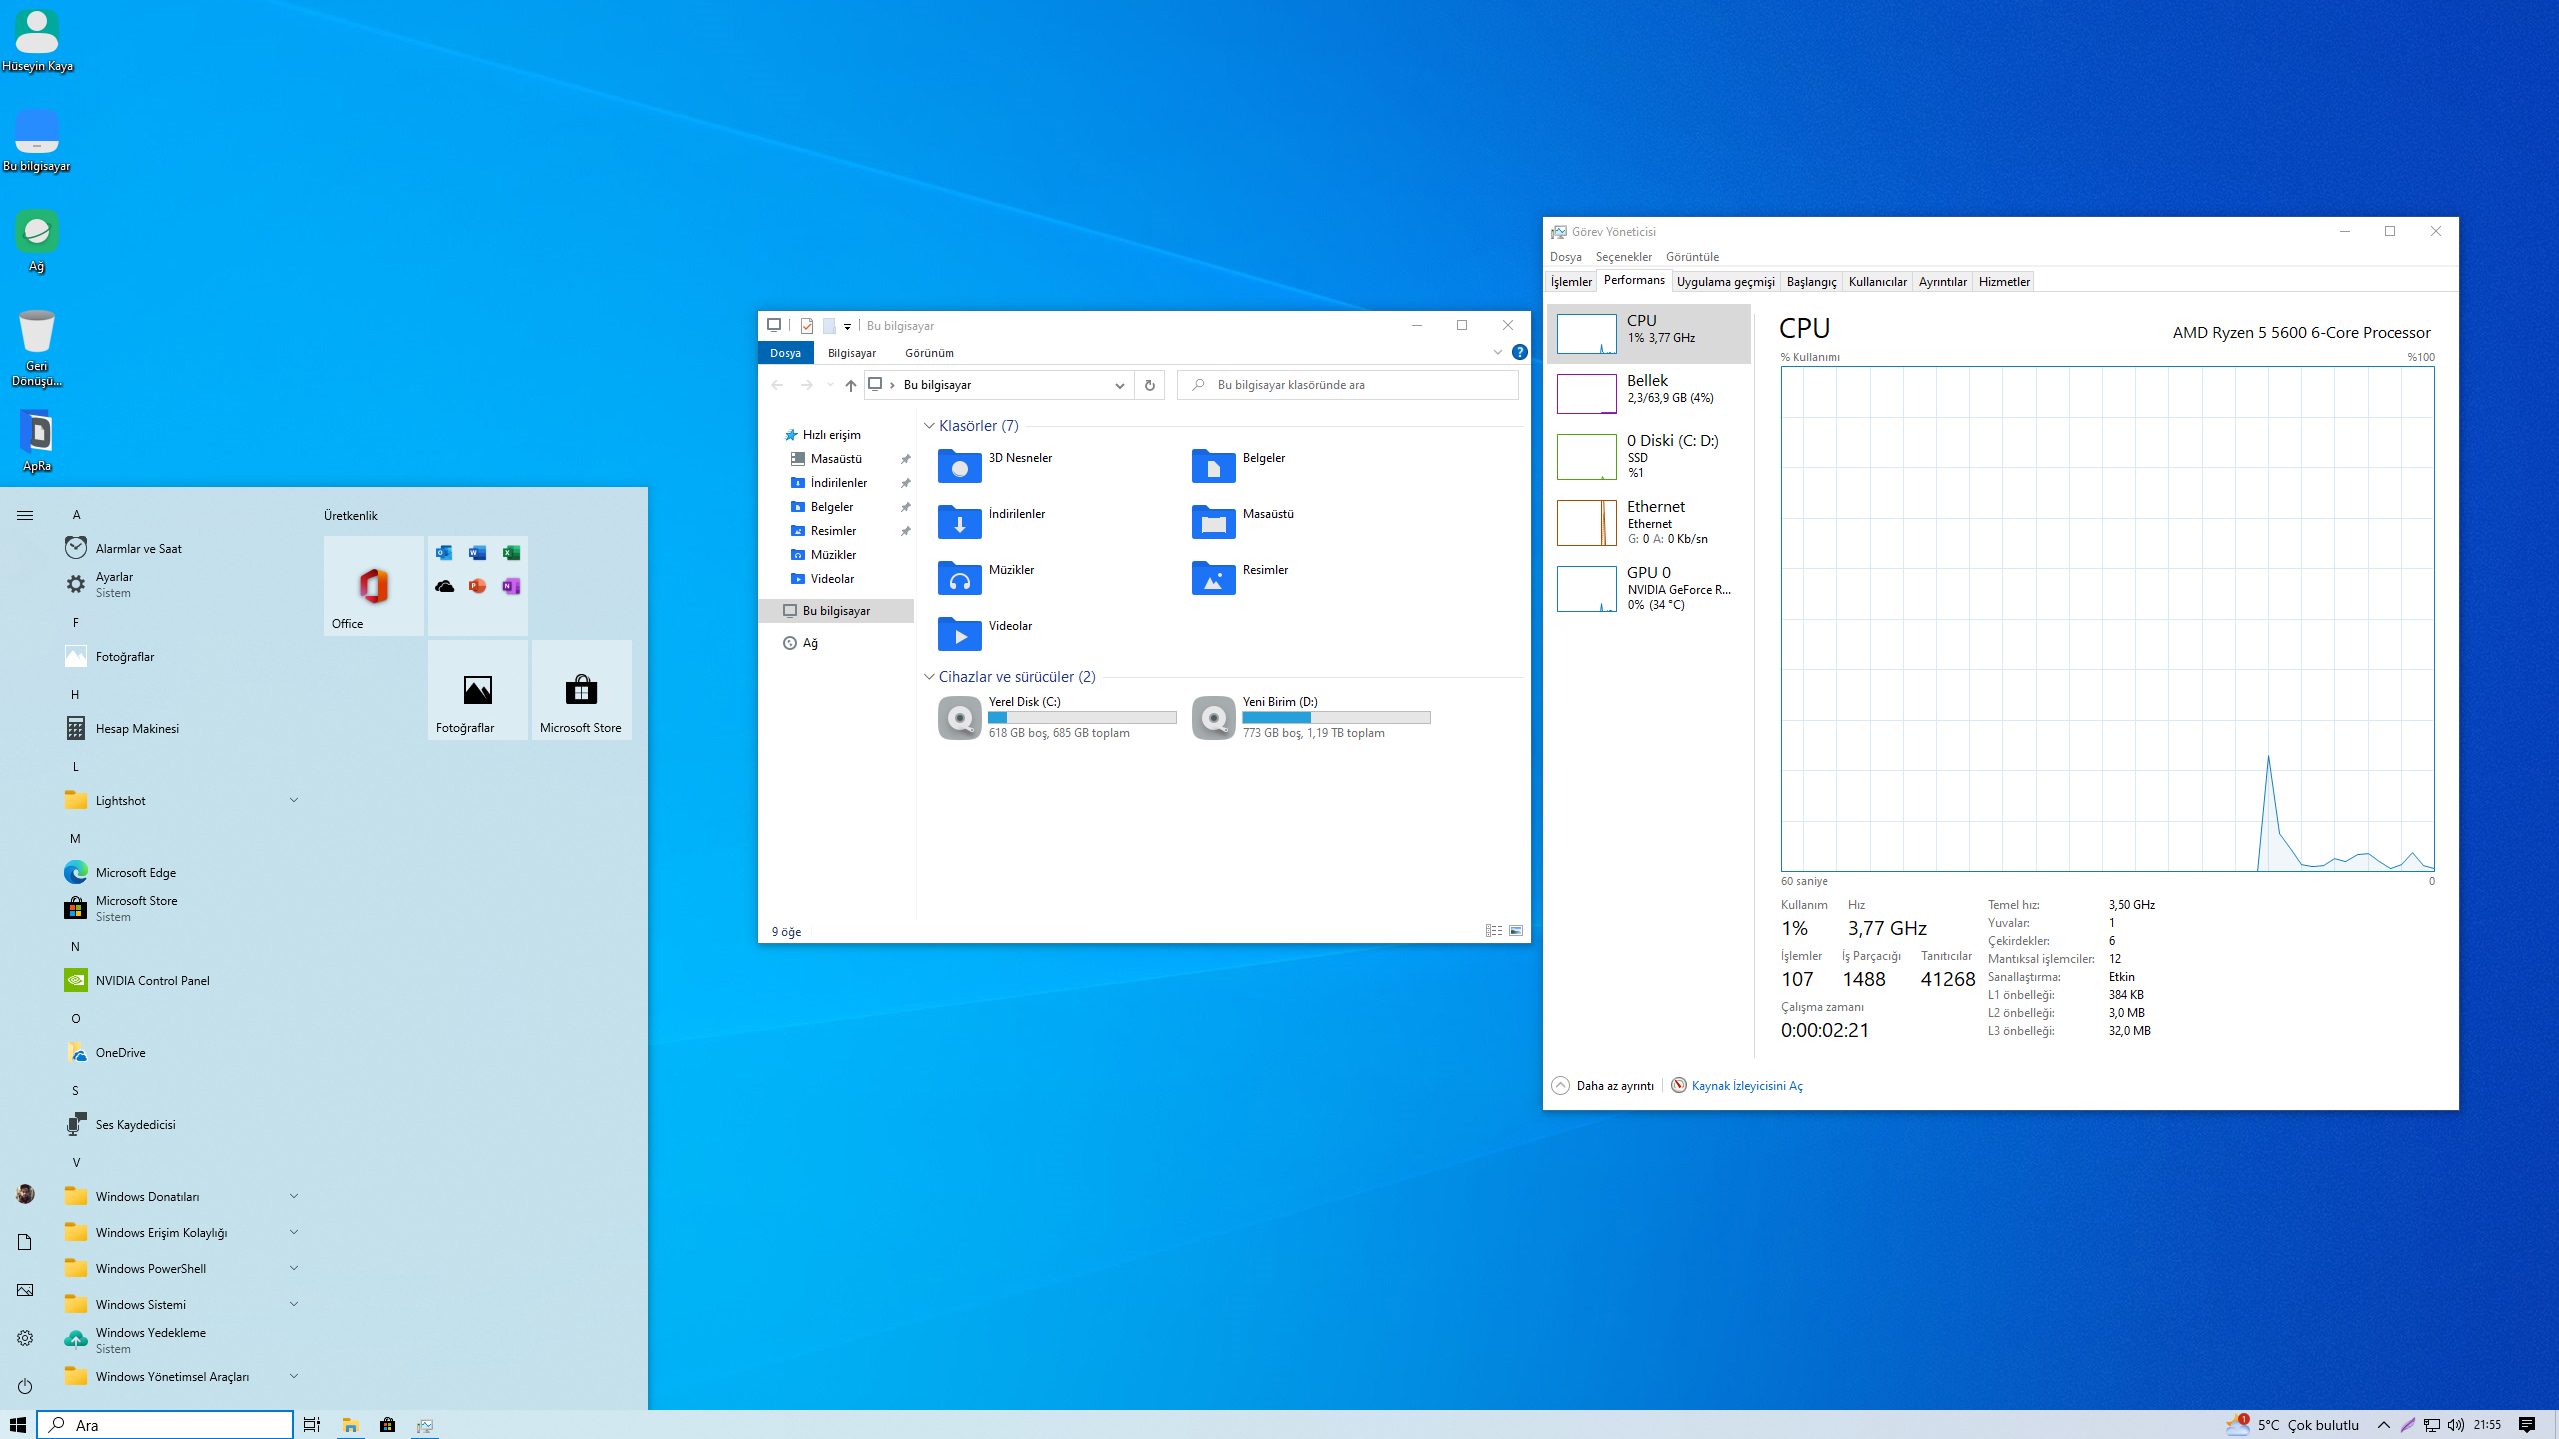Click the power icon in Start menu
The width and height of the screenshot is (2559, 1439).
(25, 1386)
